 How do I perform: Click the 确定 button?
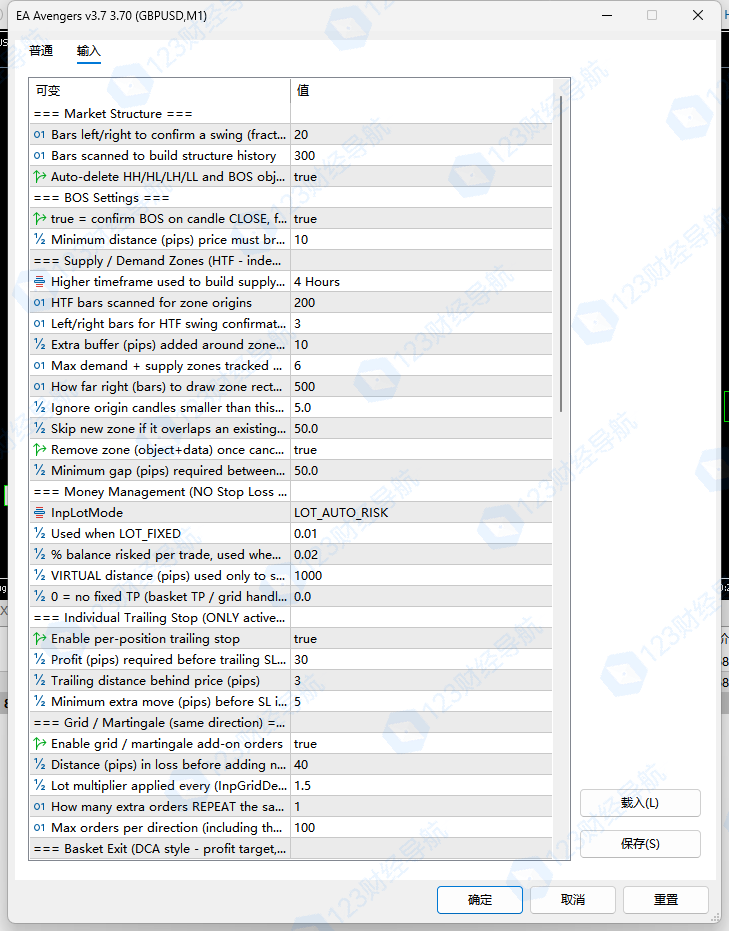pos(480,900)
